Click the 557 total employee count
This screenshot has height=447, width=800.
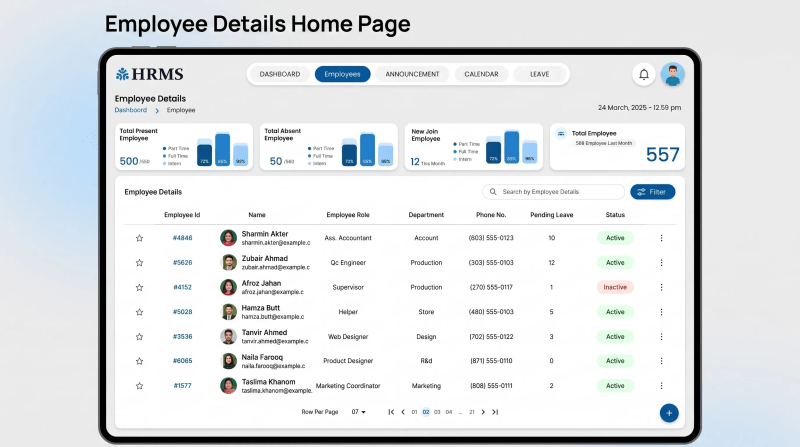tap(662, 154)
